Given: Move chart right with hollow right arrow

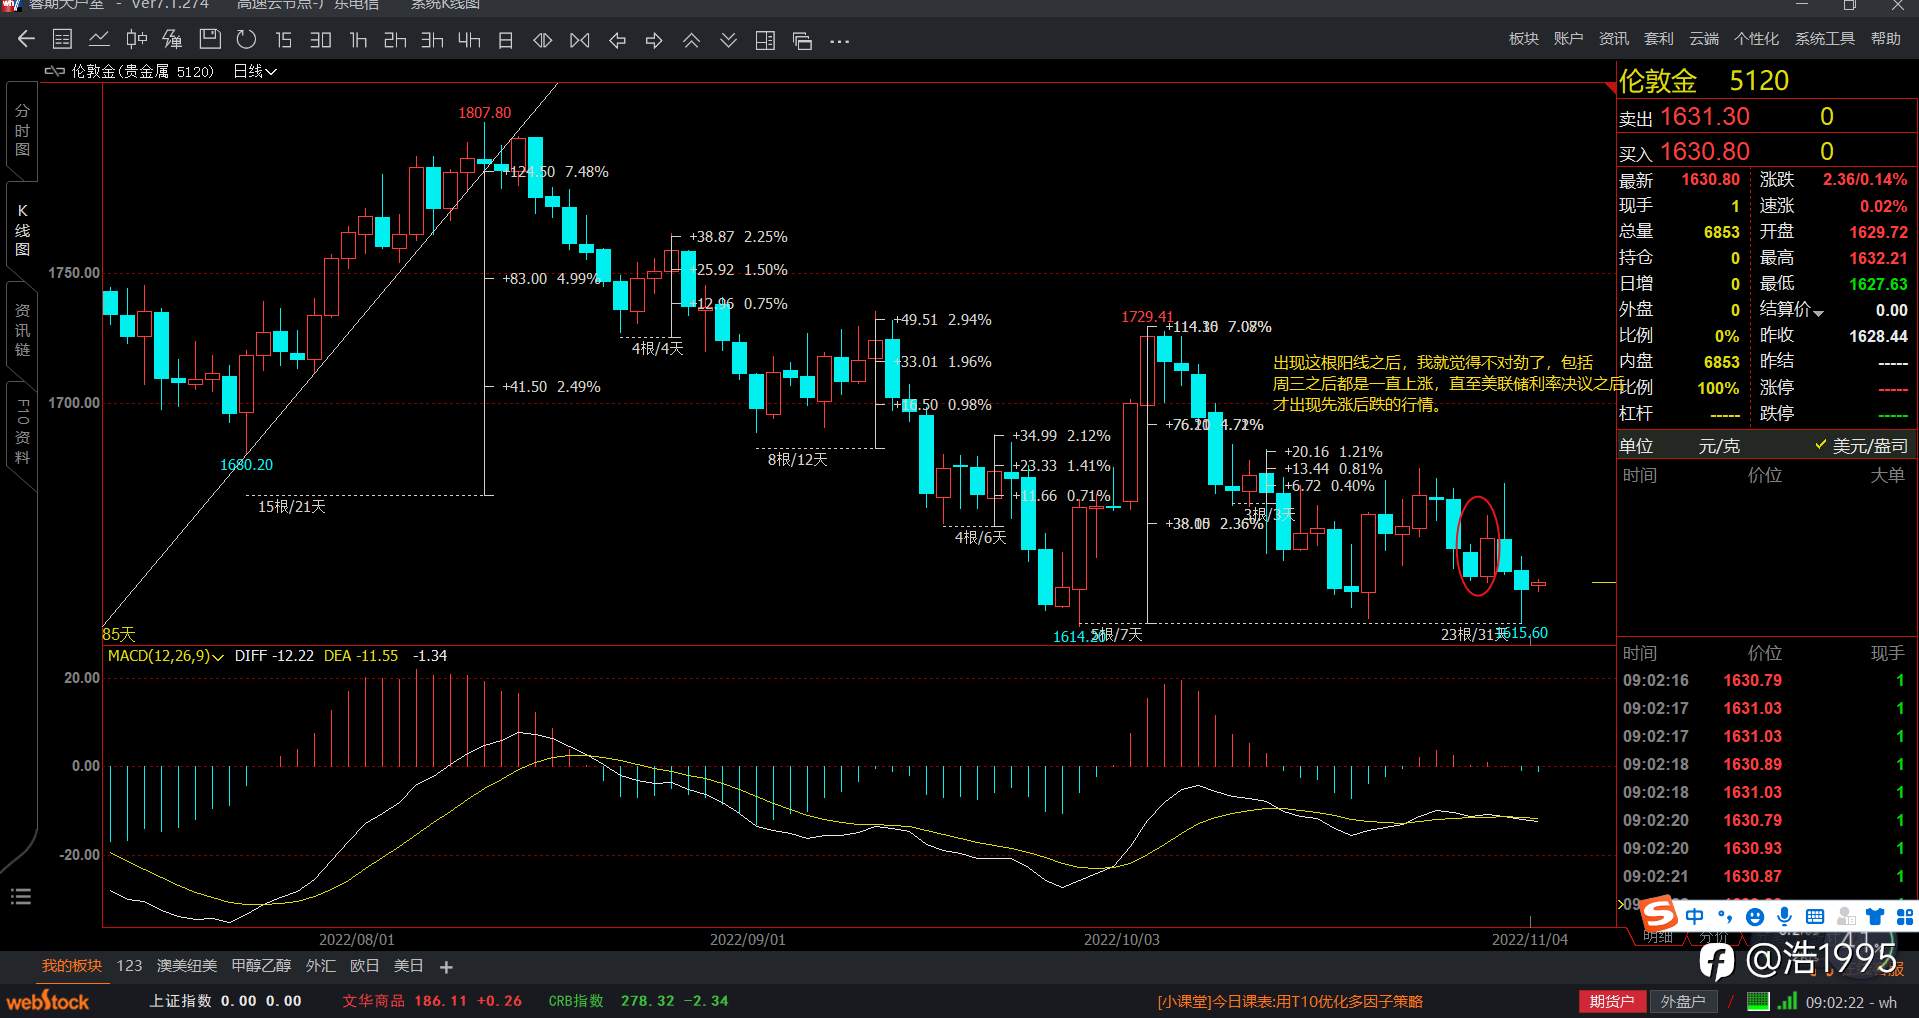Looking at the screenshot, I should (x=654, y=40).
